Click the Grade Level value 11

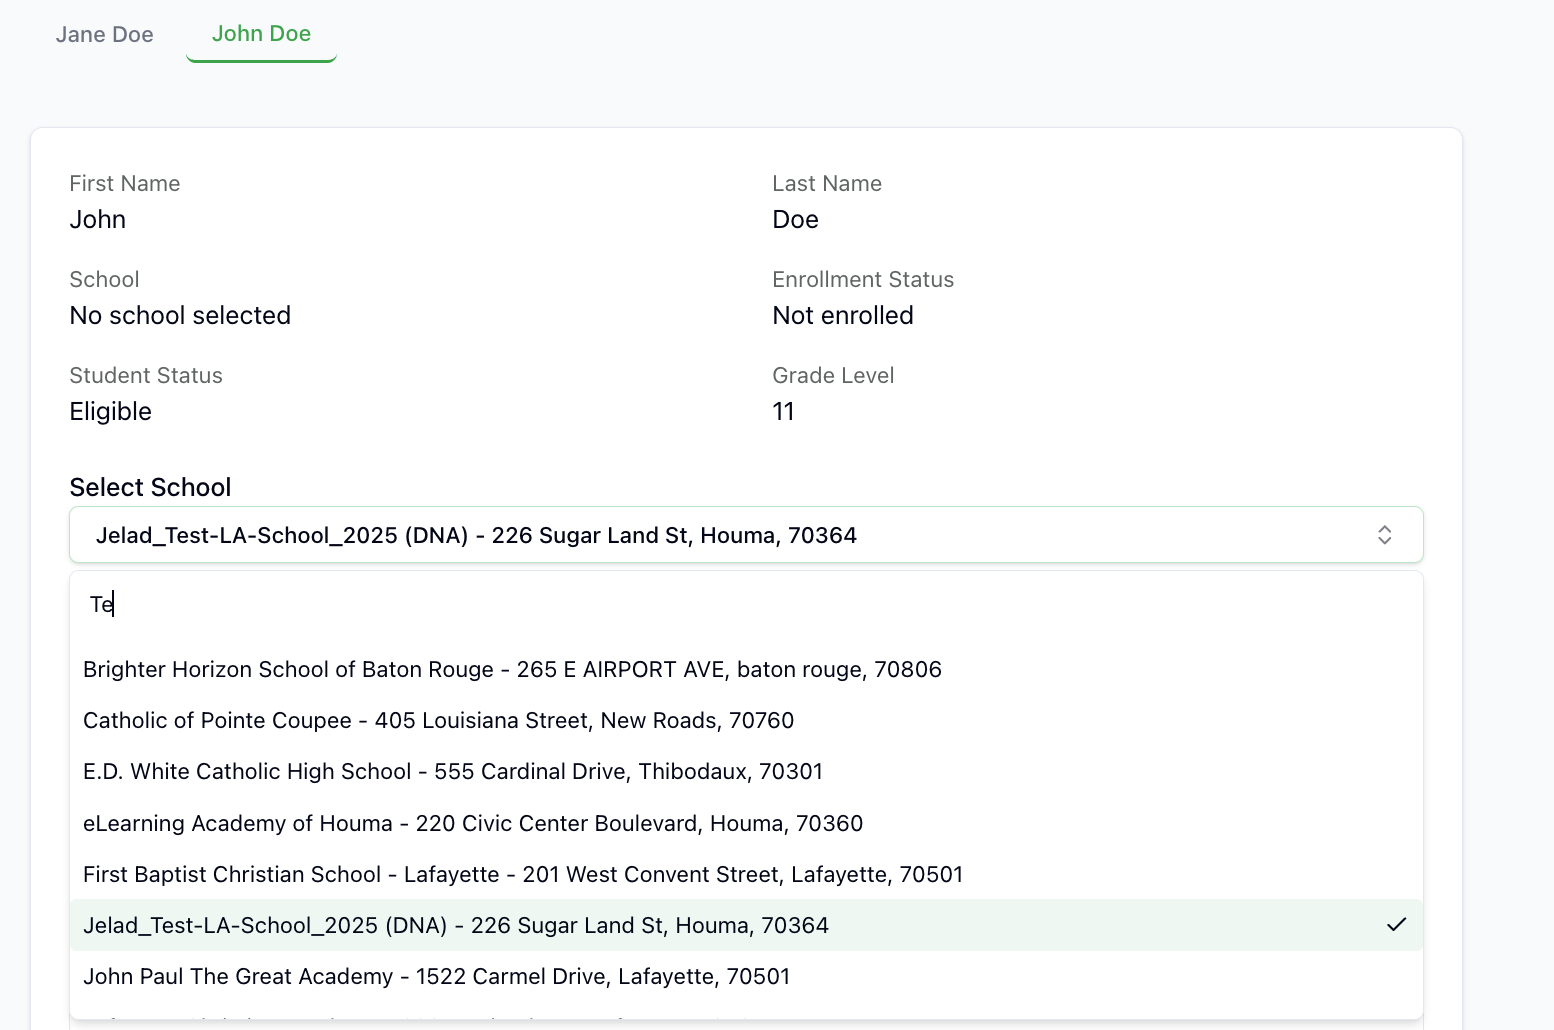pos(783,412)
